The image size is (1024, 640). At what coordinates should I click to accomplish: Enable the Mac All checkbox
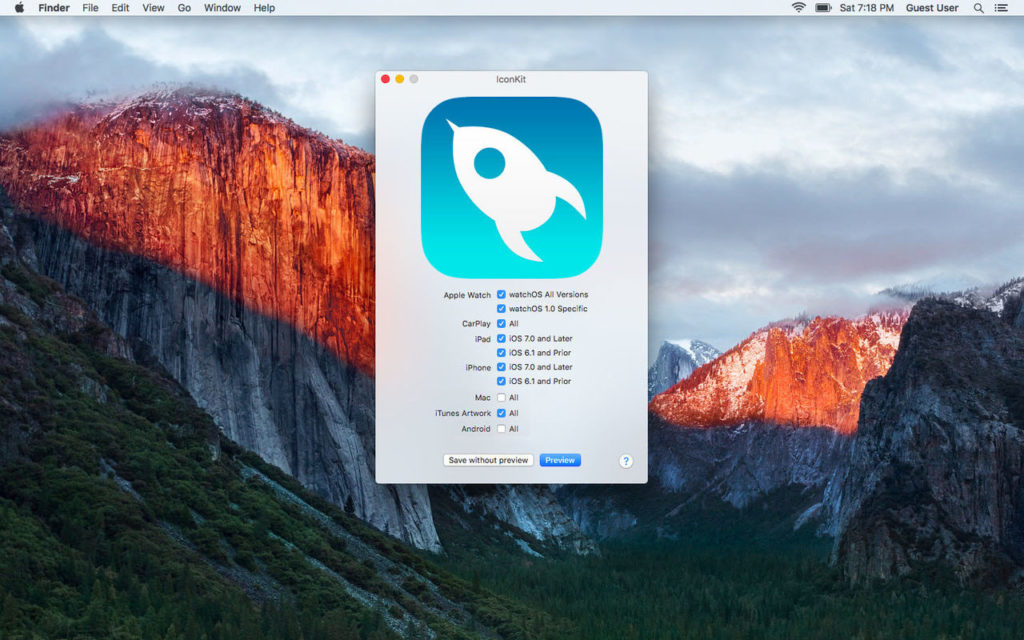tap(502, 397)
